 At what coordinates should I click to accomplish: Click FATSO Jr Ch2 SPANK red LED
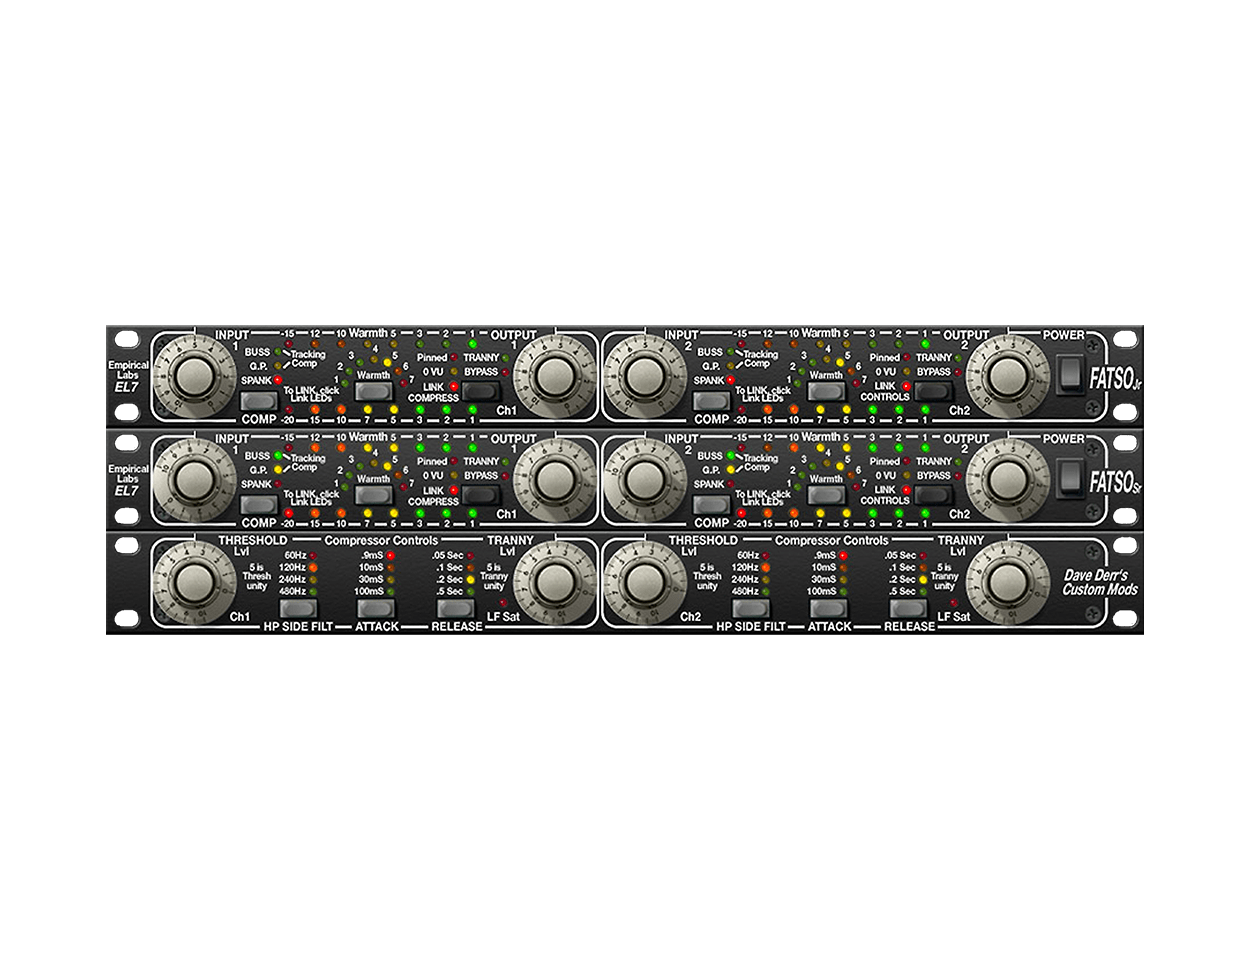click(x=730, y=380)
